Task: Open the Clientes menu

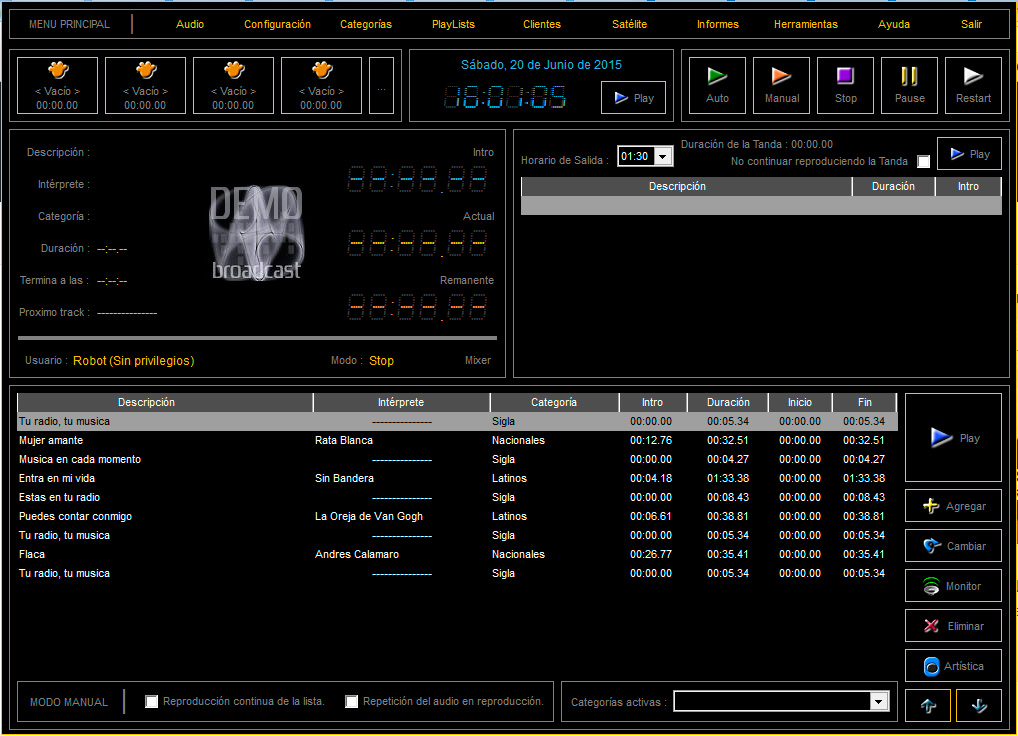Action: point(541,24)
